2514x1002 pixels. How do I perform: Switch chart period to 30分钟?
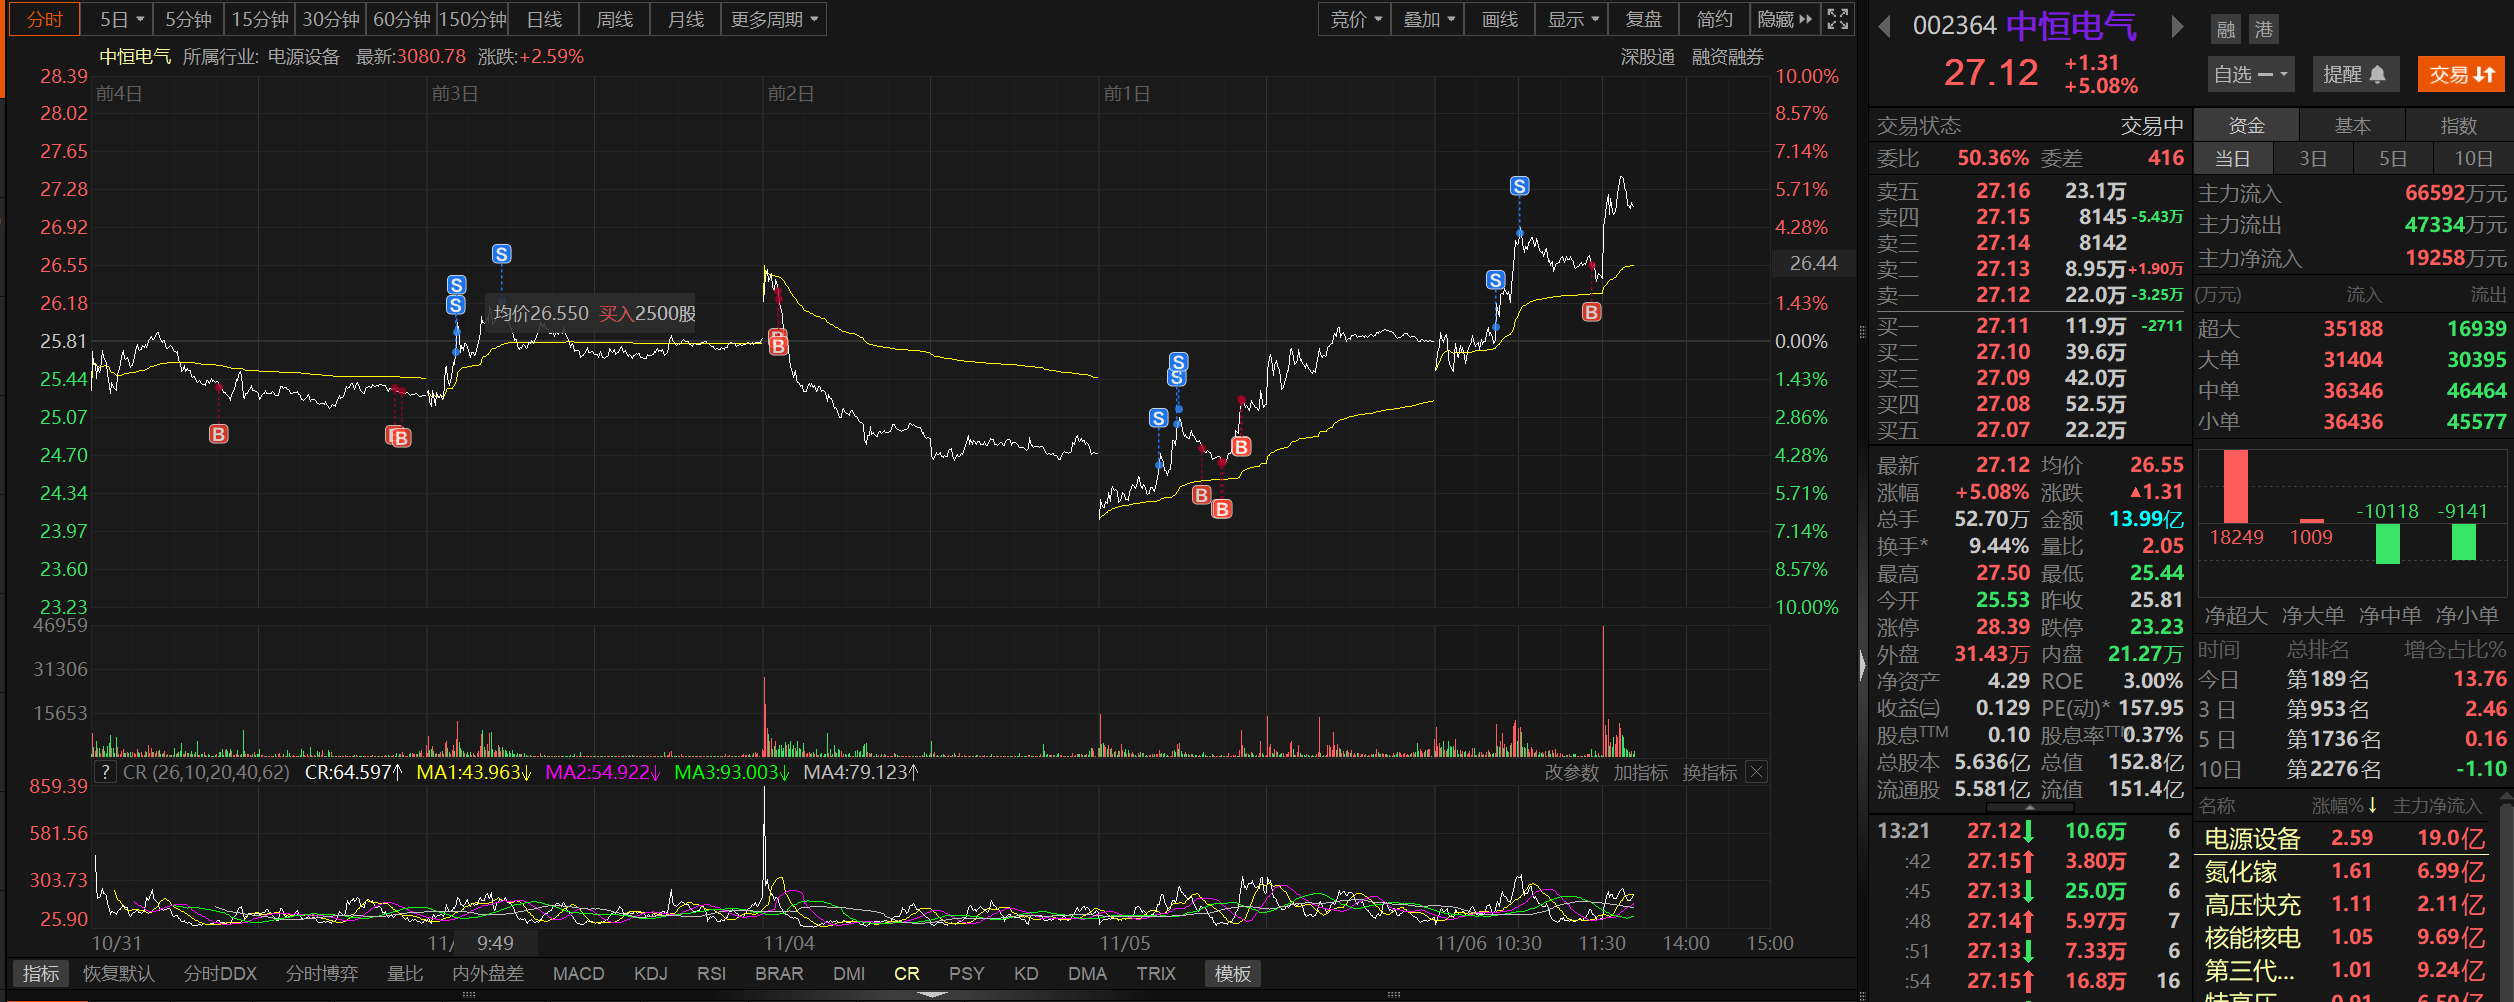(331, 19)
